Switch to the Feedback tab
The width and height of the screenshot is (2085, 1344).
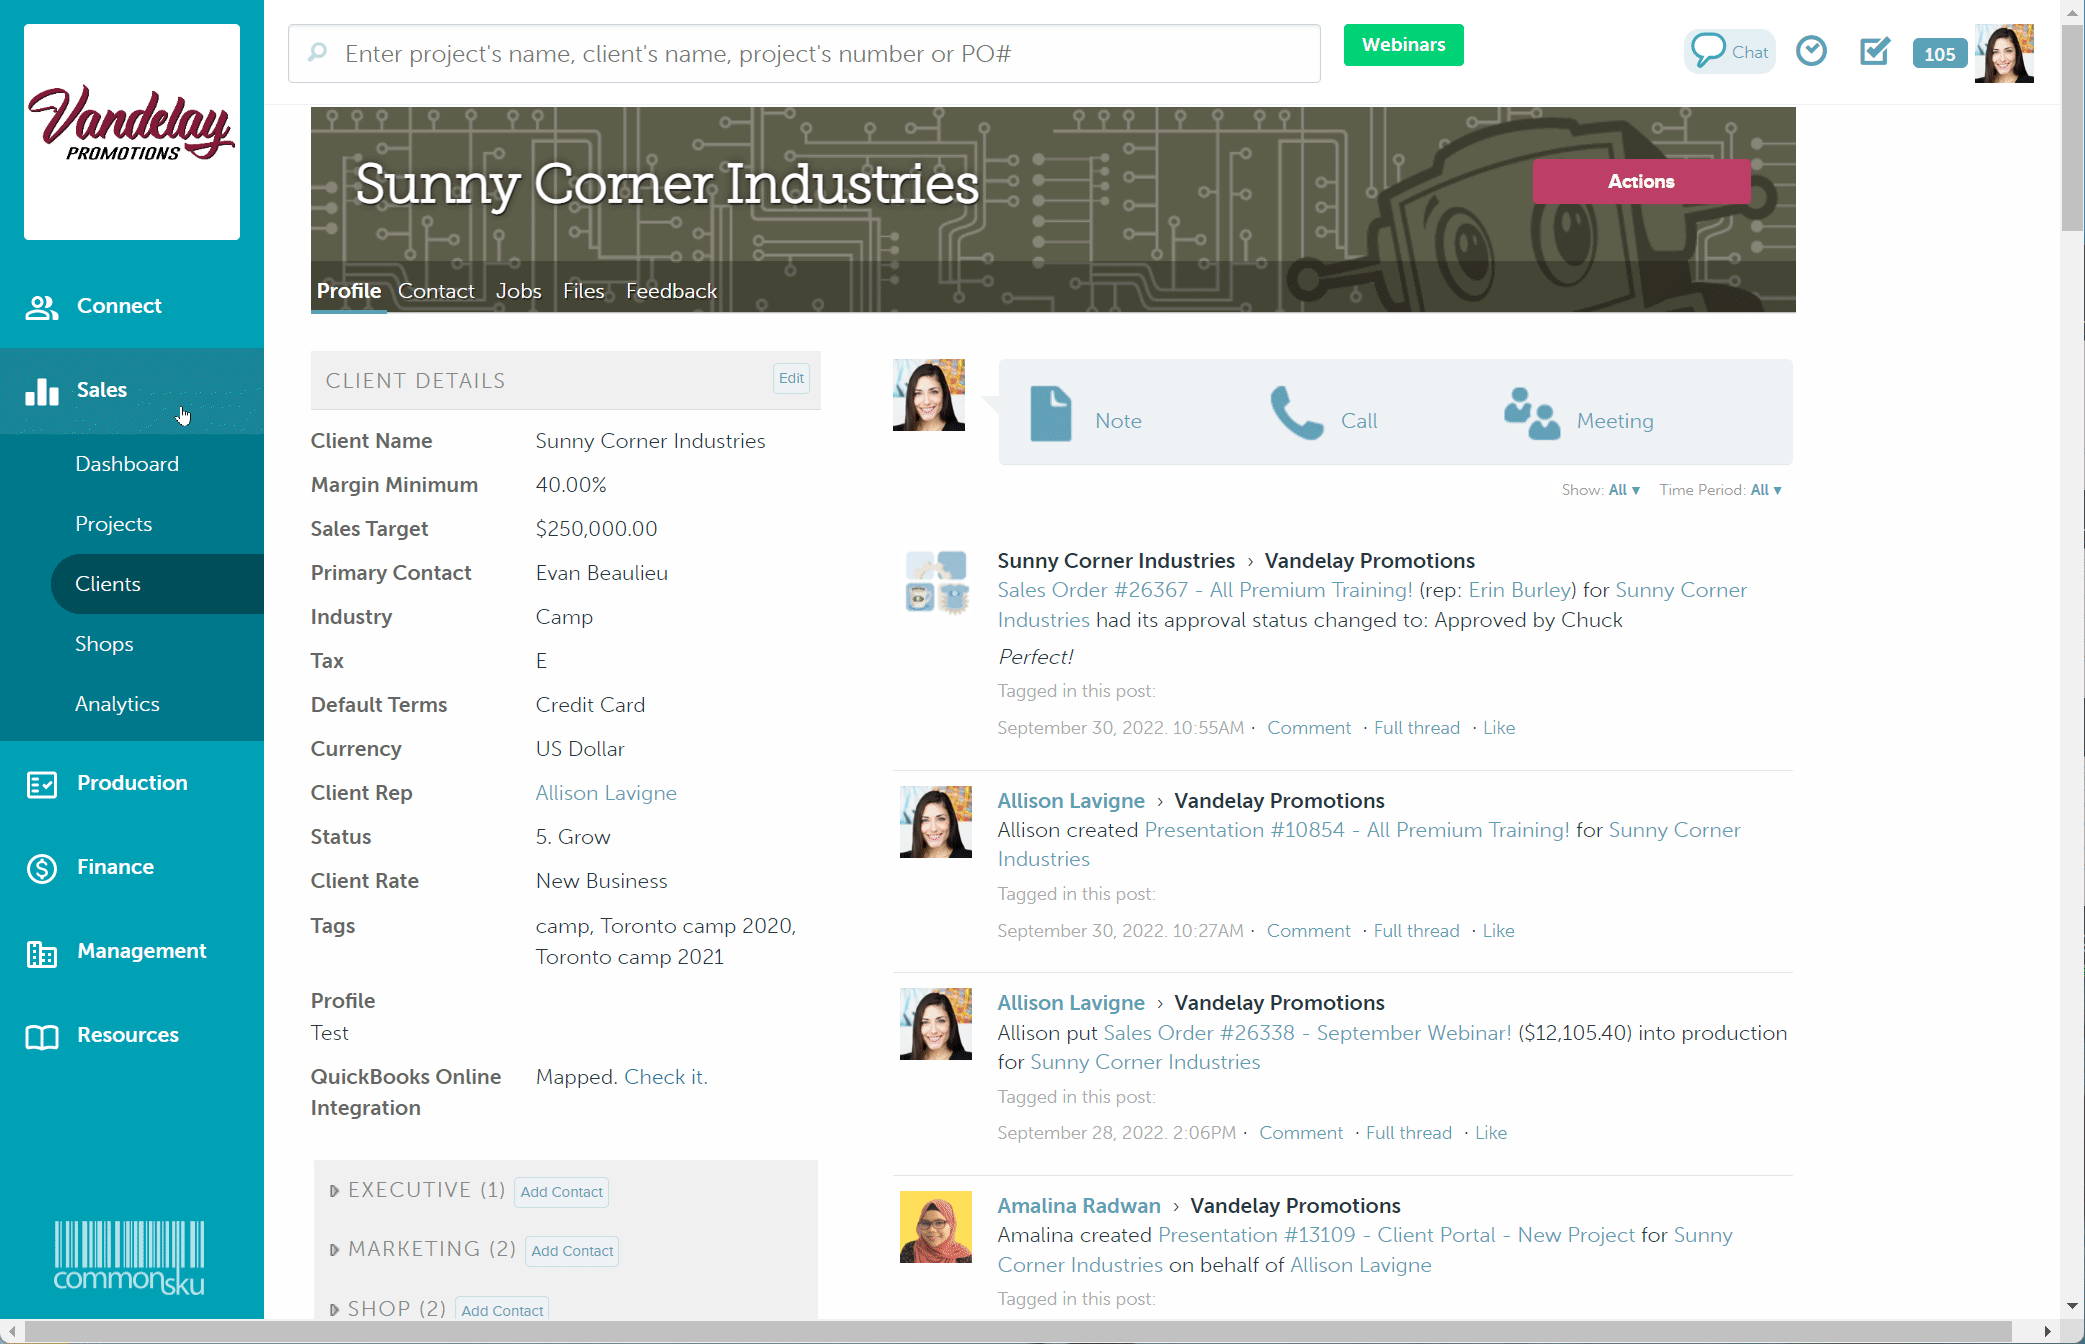(x=671, y=291)
